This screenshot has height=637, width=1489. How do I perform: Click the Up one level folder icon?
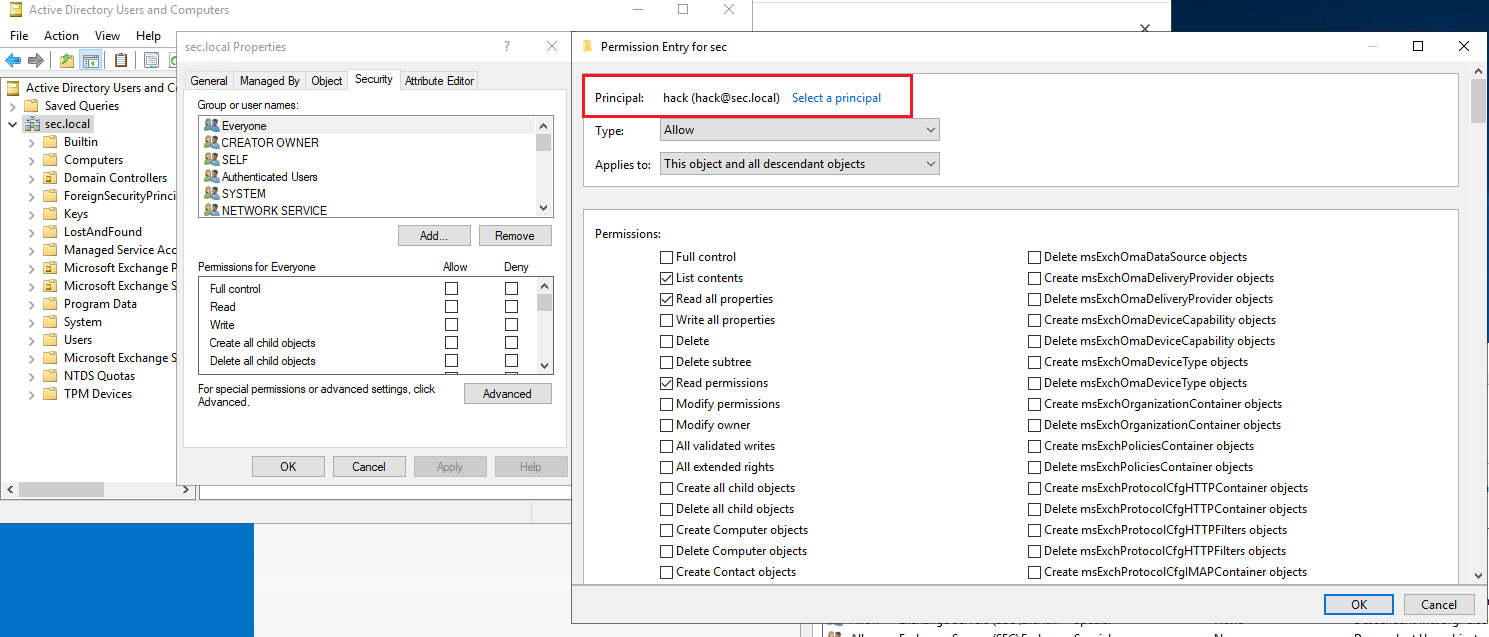[x=67, y=61]
